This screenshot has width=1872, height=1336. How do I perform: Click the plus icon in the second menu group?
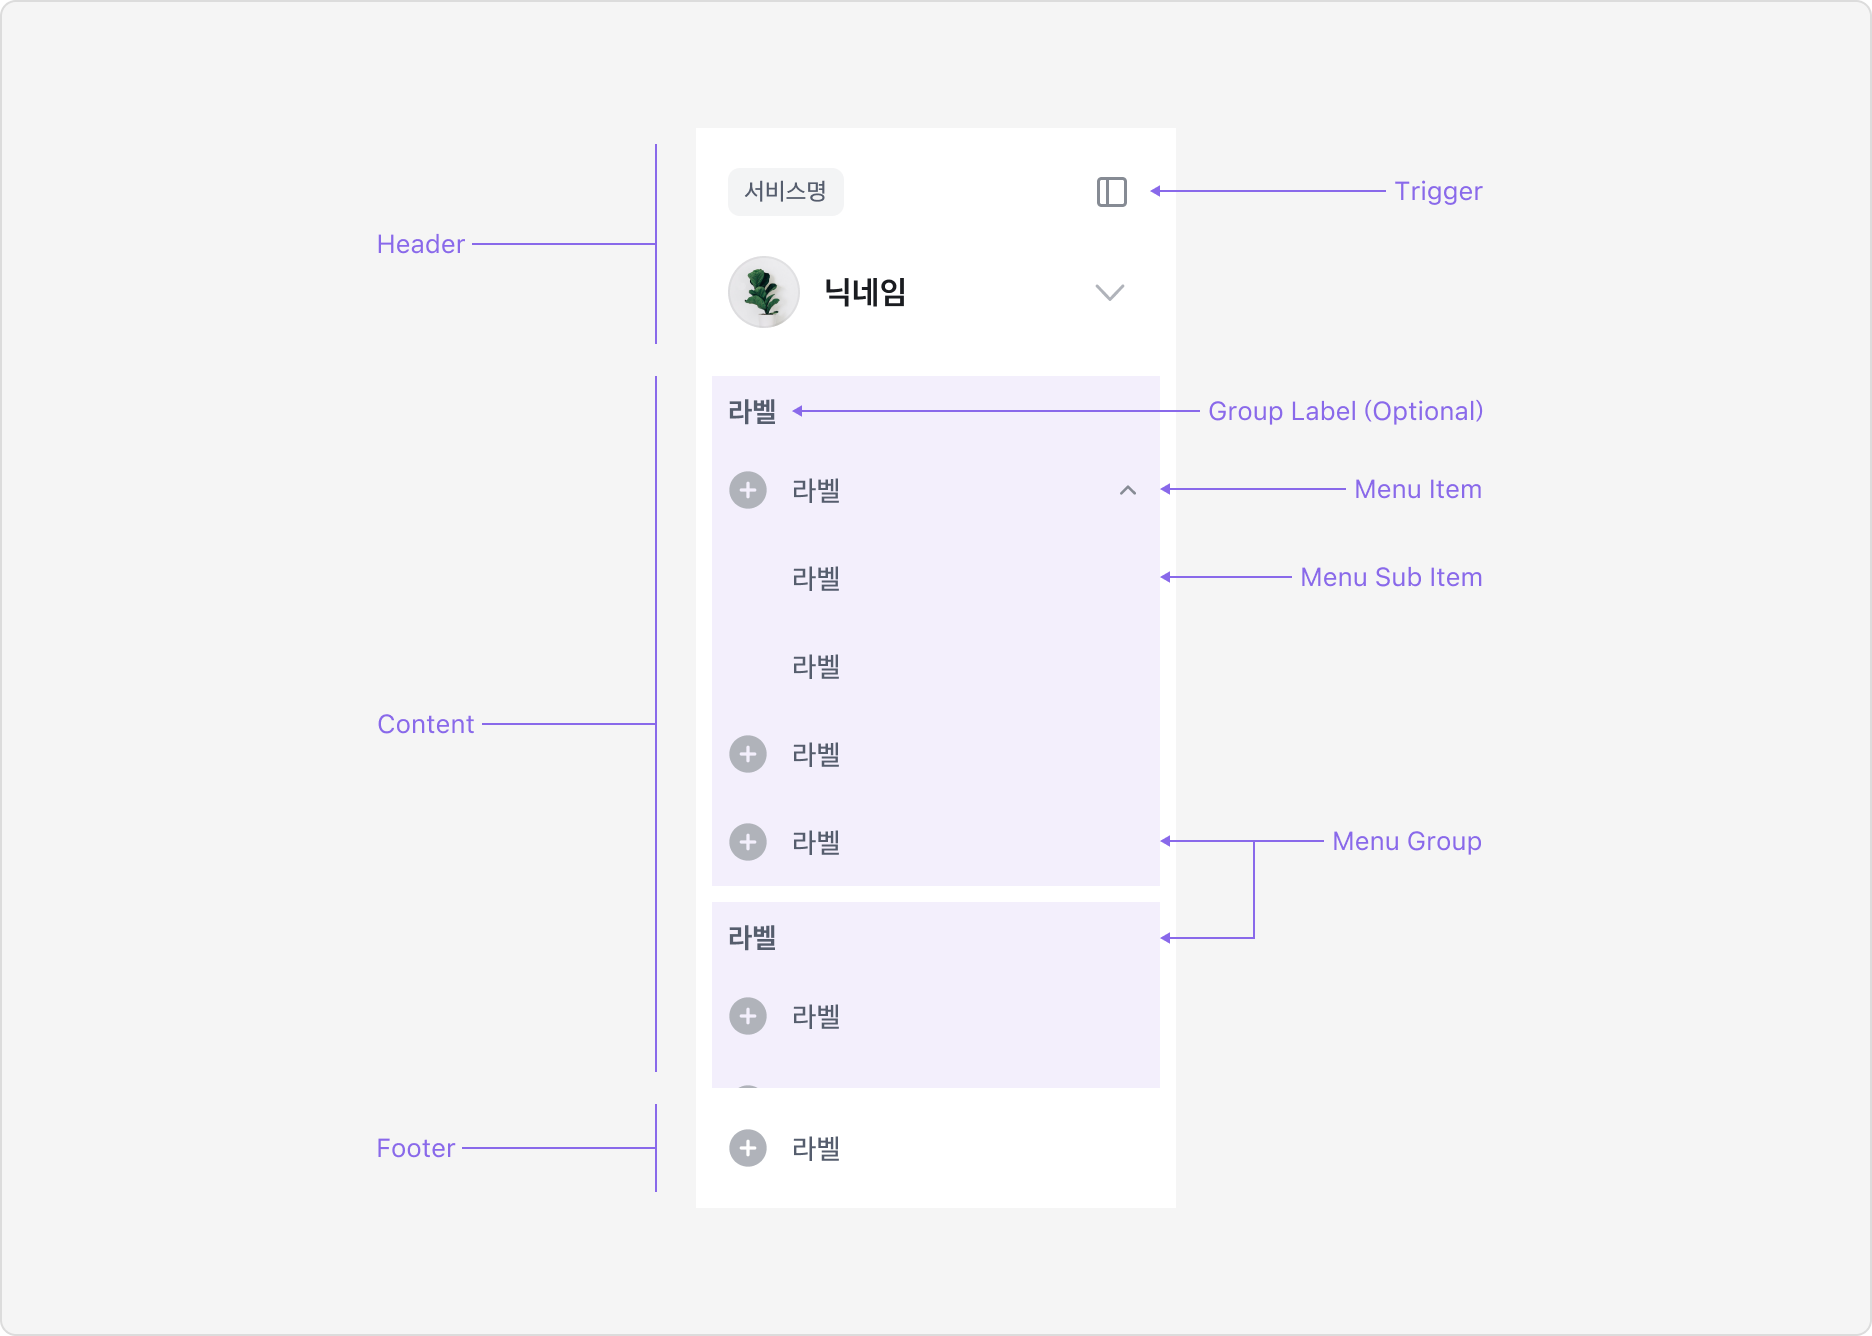coord(748,1016)
